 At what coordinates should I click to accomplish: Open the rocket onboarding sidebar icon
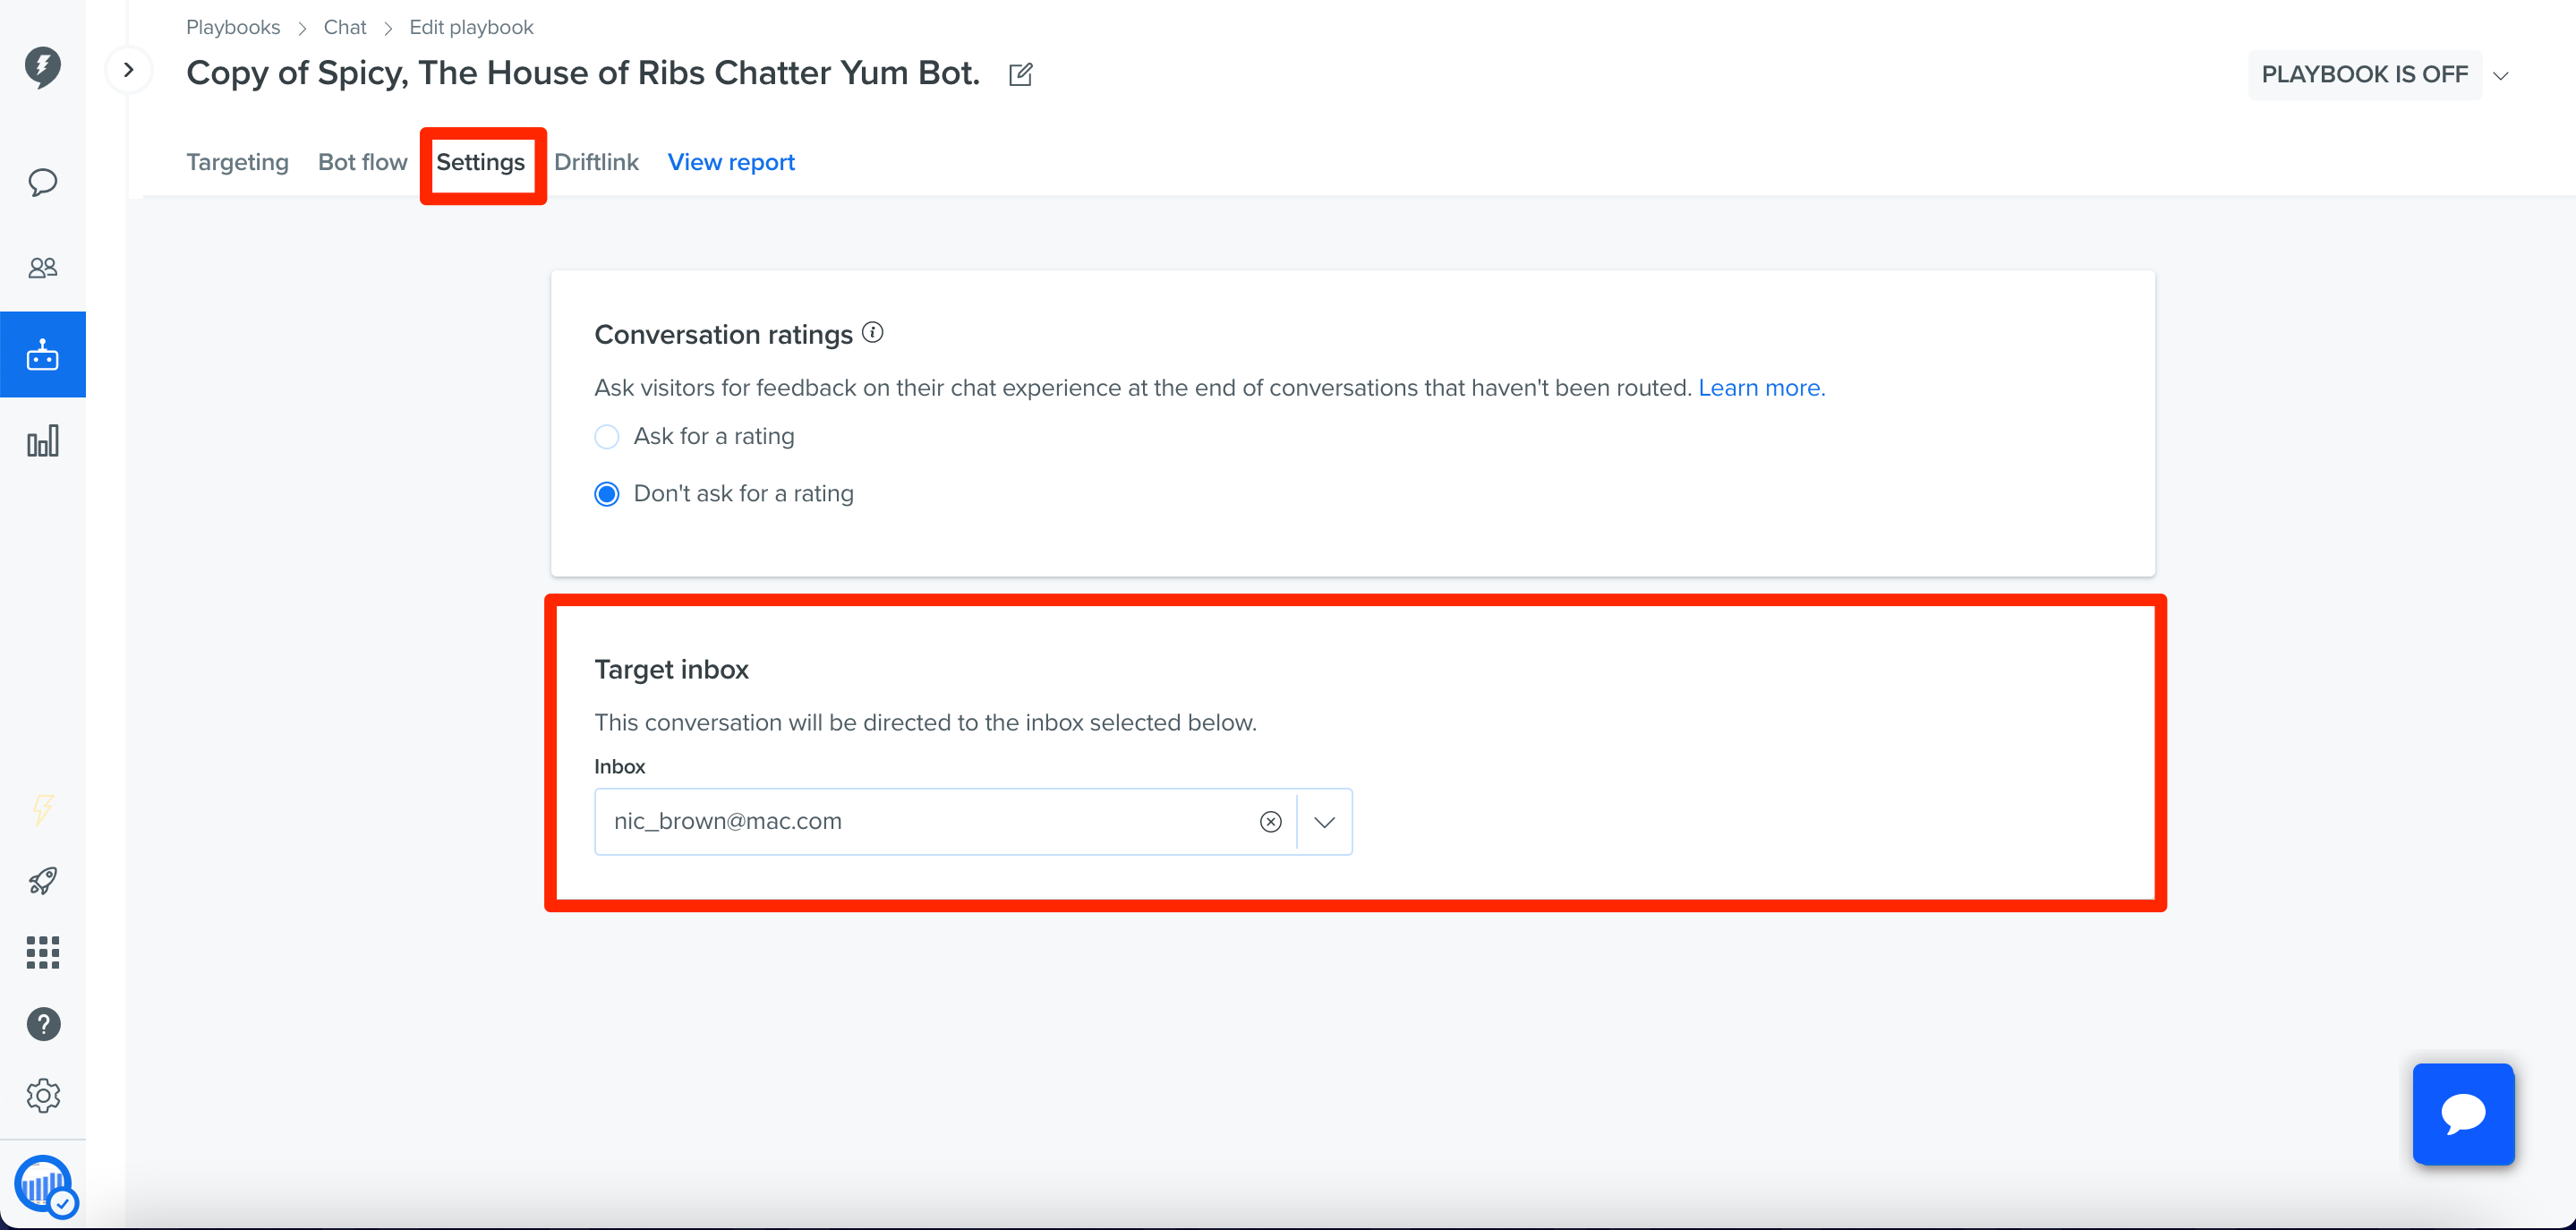[x=42, y=881]
